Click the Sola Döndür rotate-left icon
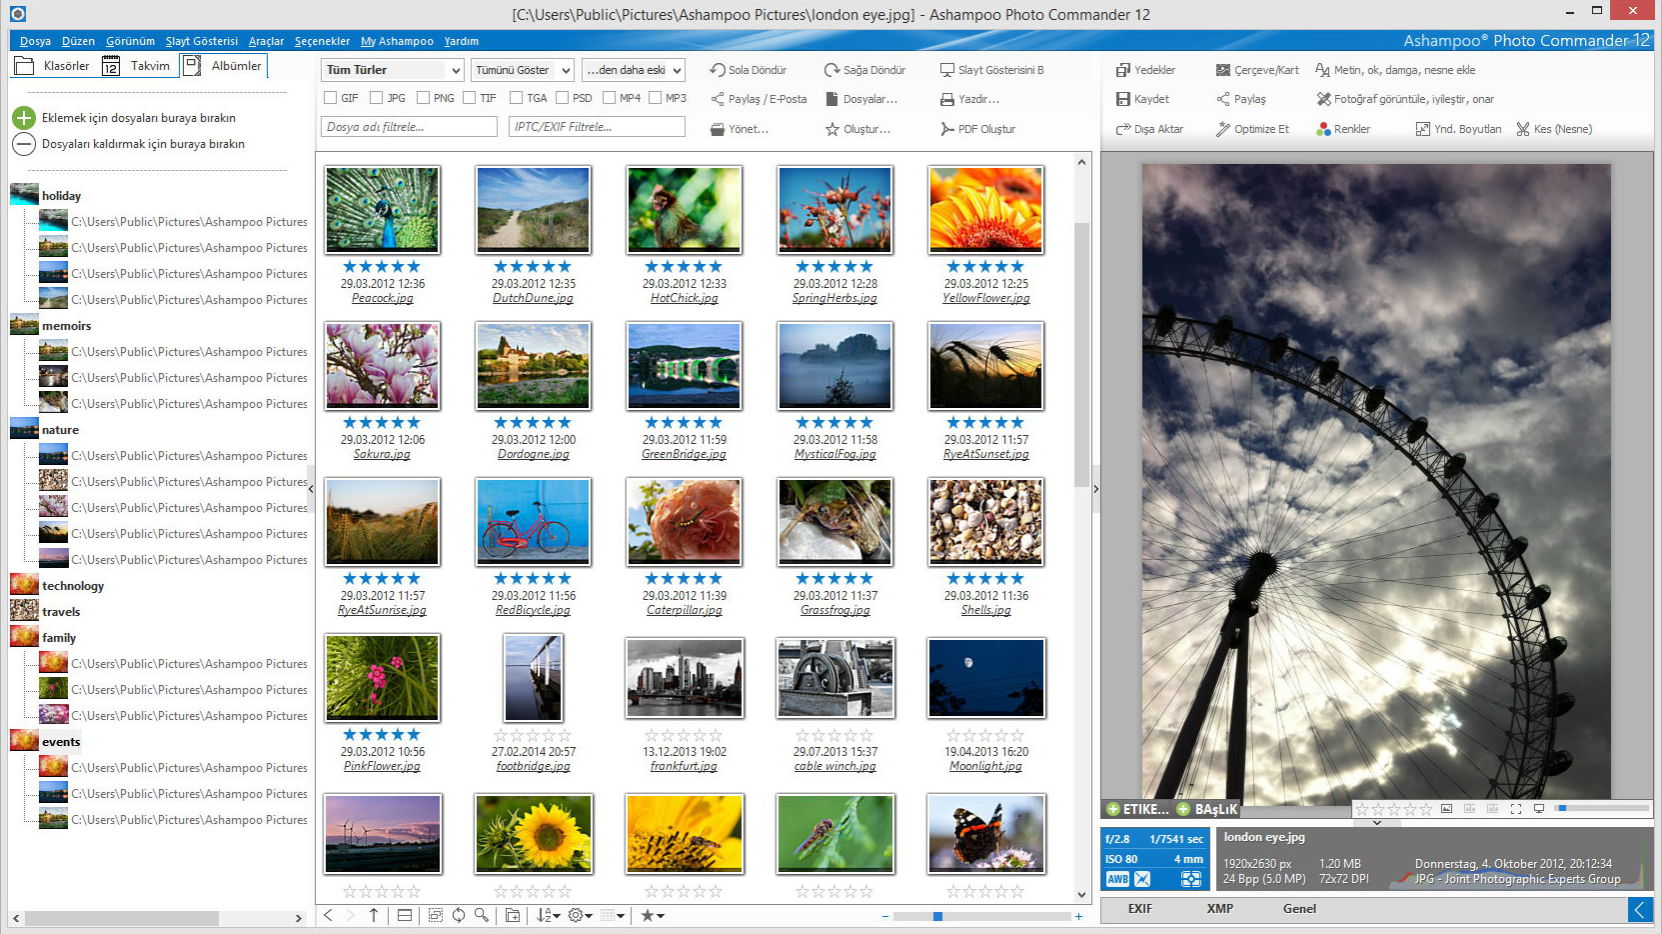 click(x=717, y=70)
